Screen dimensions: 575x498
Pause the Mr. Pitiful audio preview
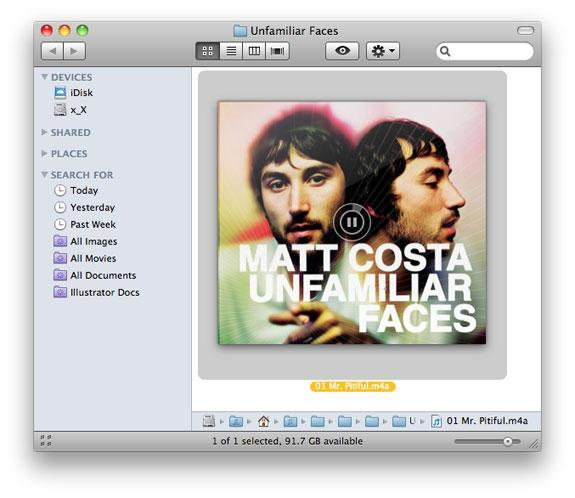pyautogui.click(x=352, y=222)
